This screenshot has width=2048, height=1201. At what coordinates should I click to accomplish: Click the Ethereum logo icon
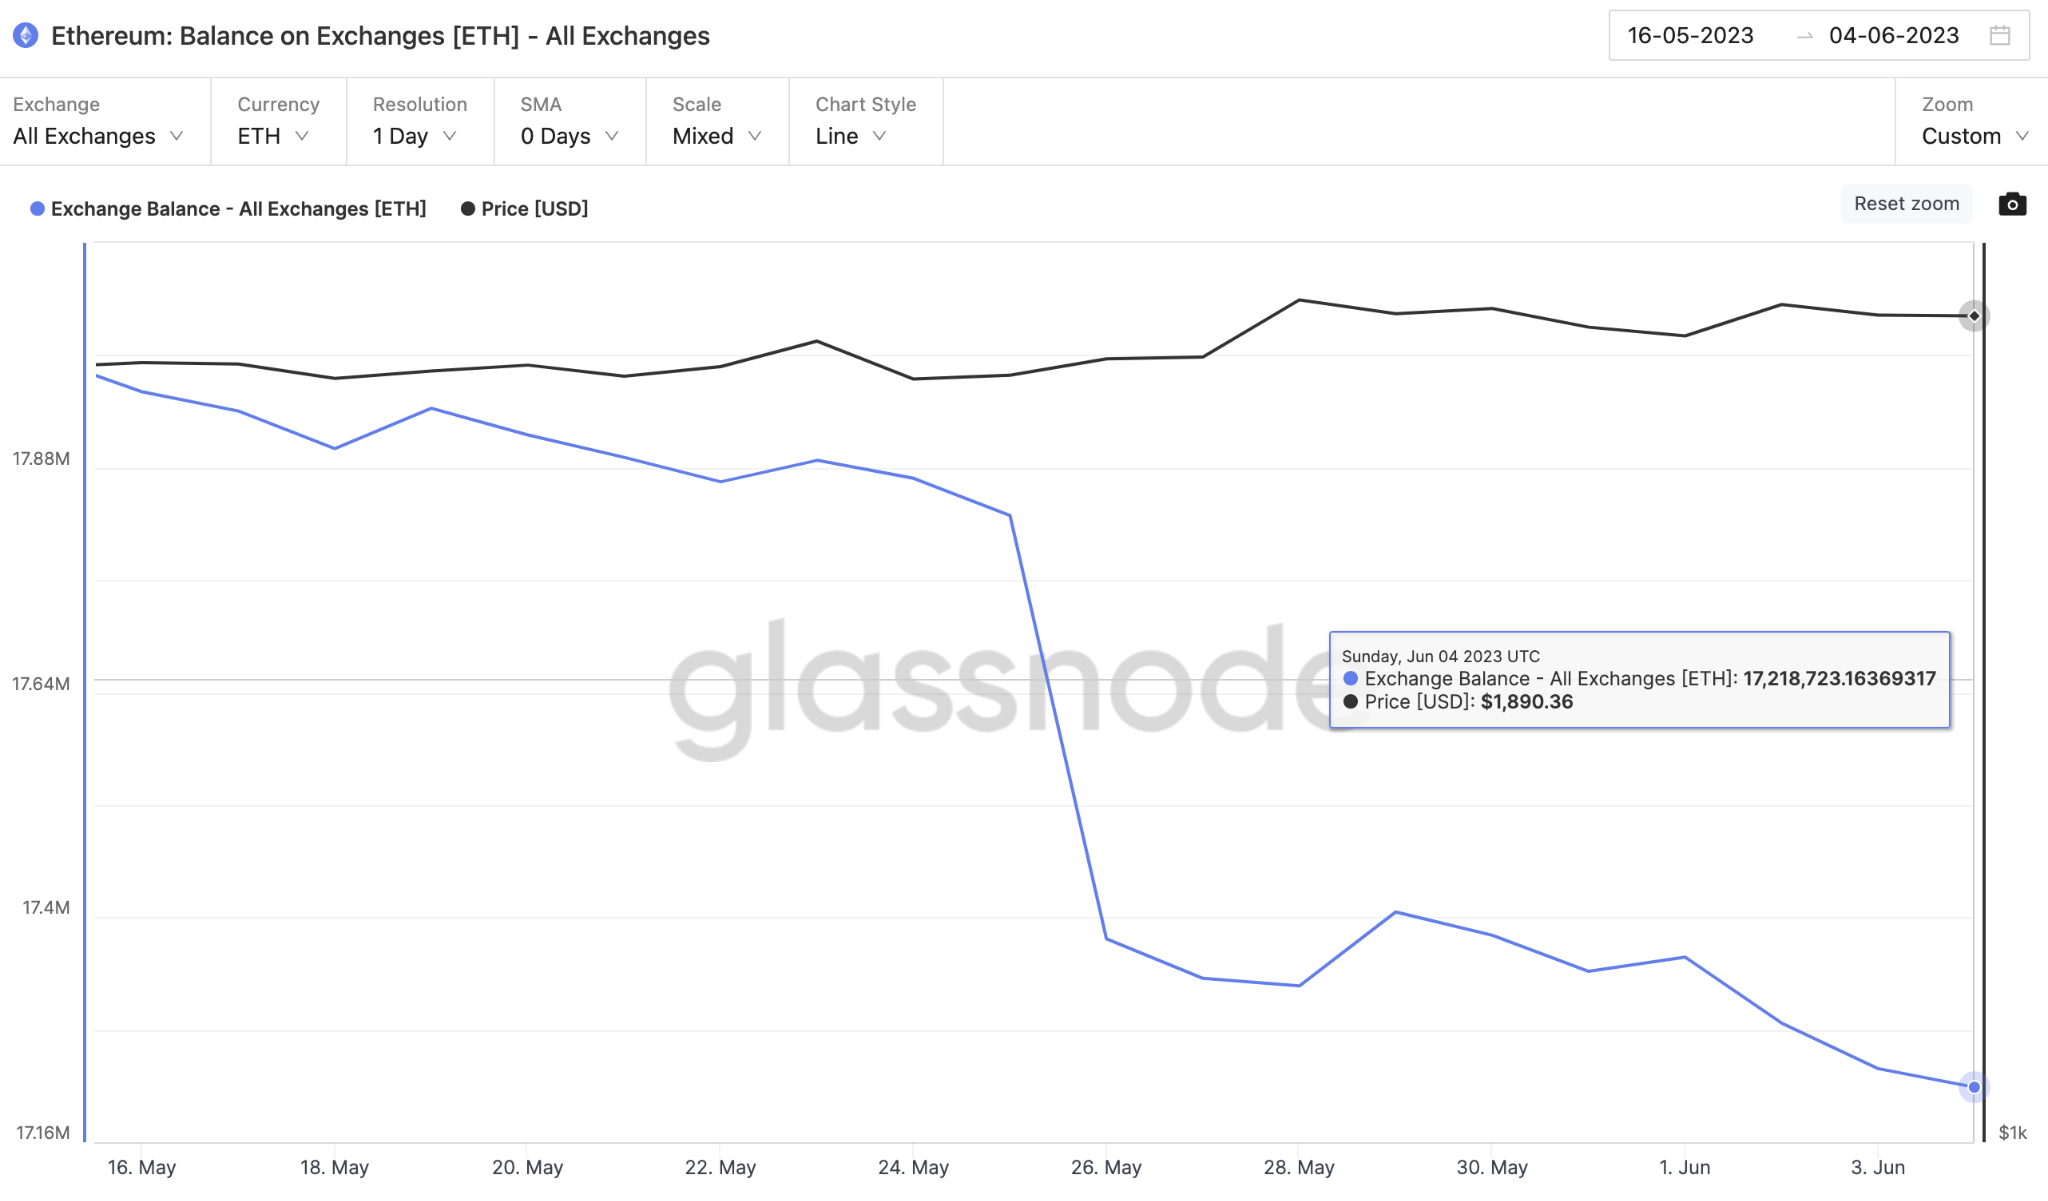pyautogui.click(x=26, y=36)
